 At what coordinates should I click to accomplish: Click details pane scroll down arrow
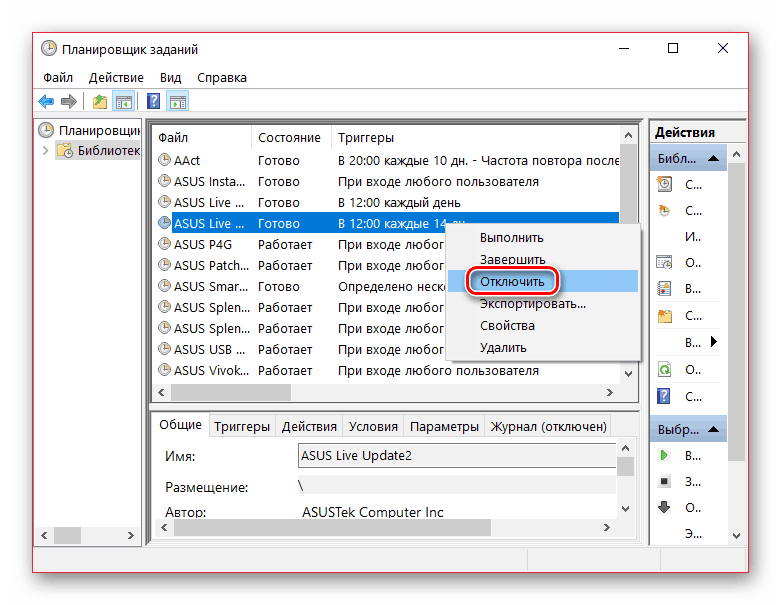[x=626, y=508]
